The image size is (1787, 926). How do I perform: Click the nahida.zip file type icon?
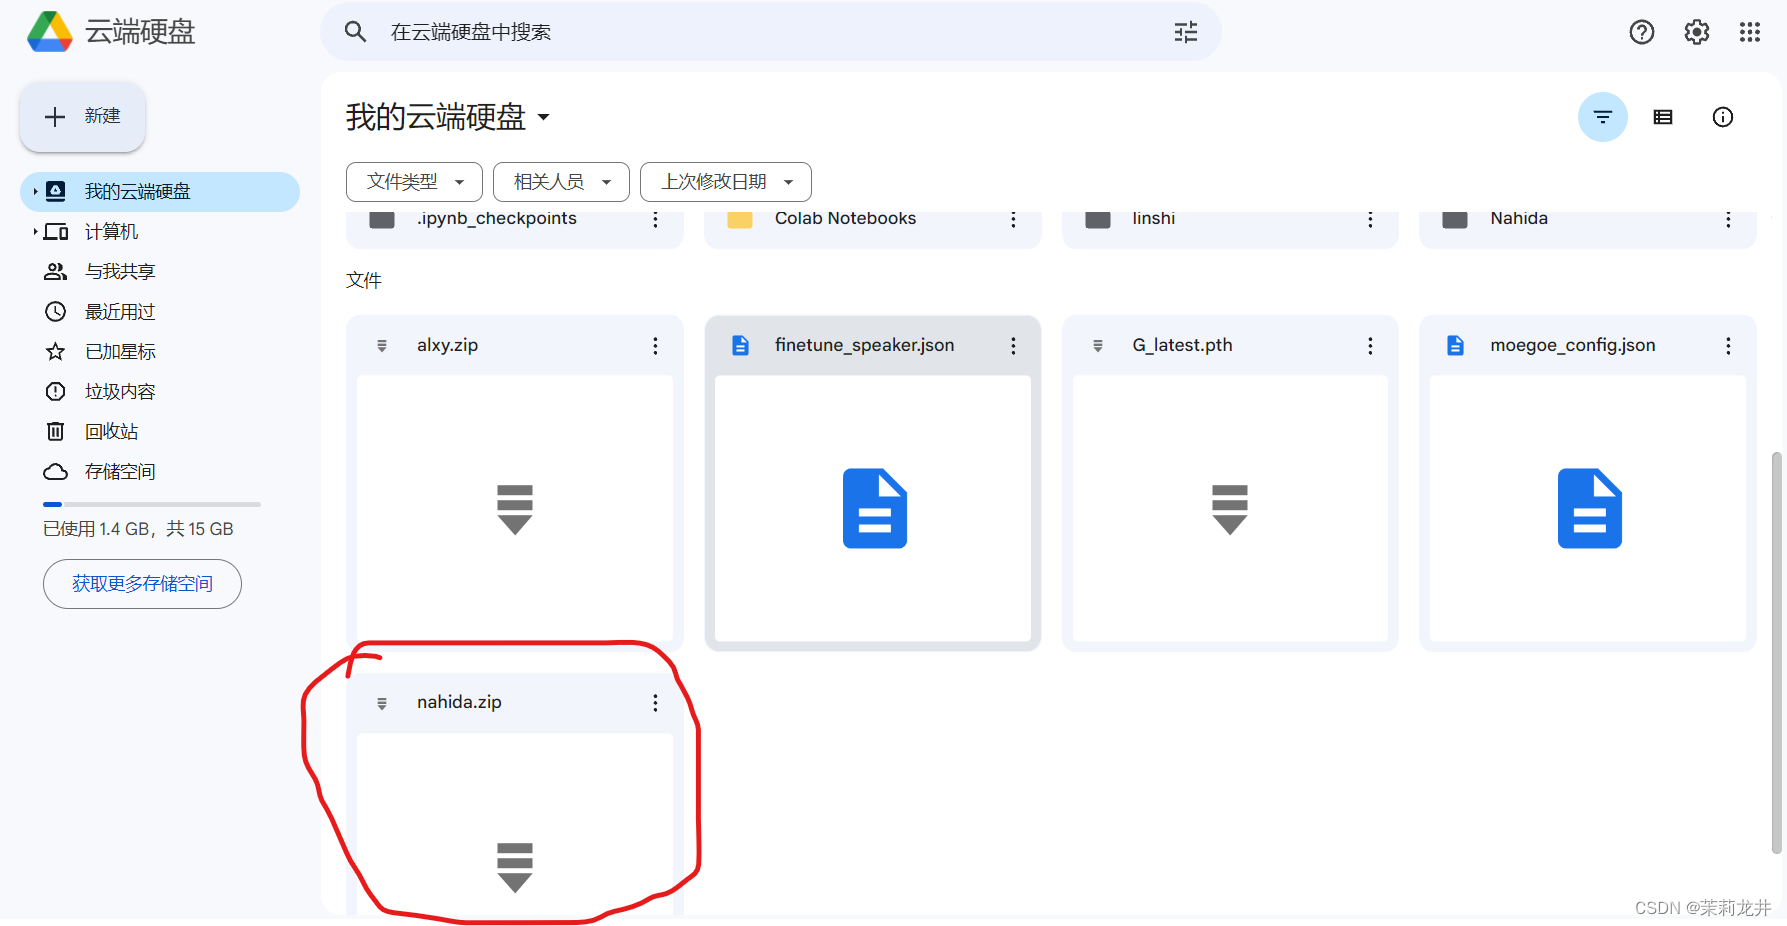382,703
